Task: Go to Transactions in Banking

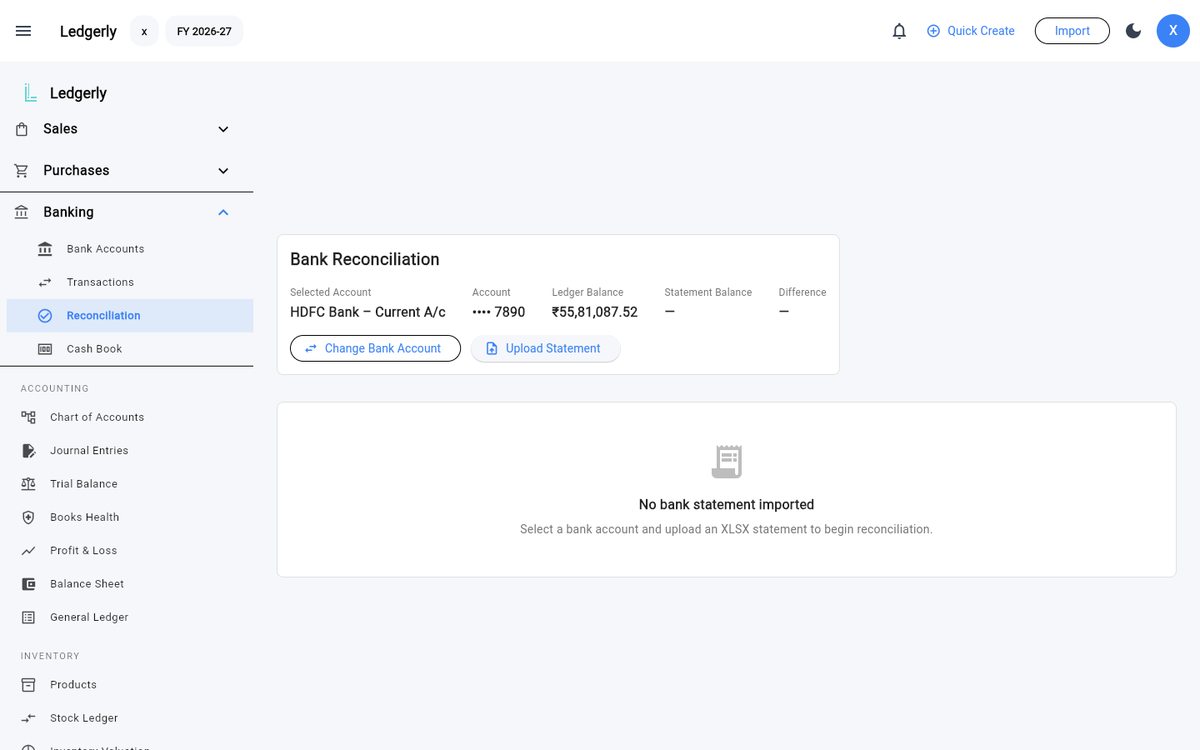Action: [130, 282]
